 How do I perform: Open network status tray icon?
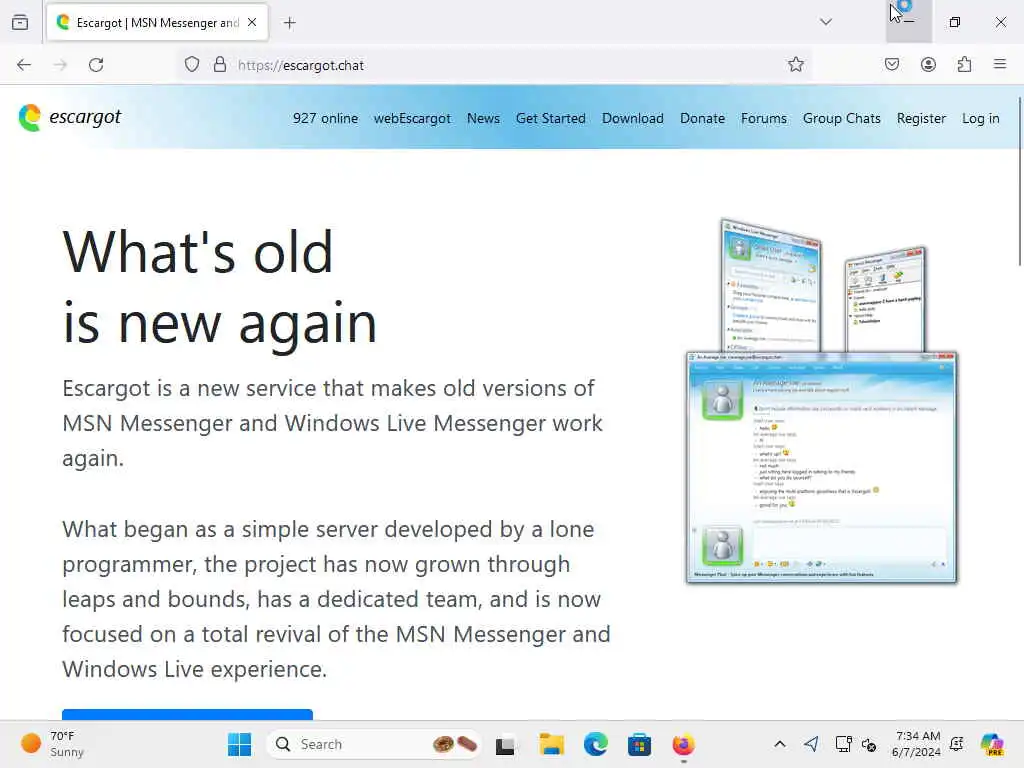tap(843, 744)
